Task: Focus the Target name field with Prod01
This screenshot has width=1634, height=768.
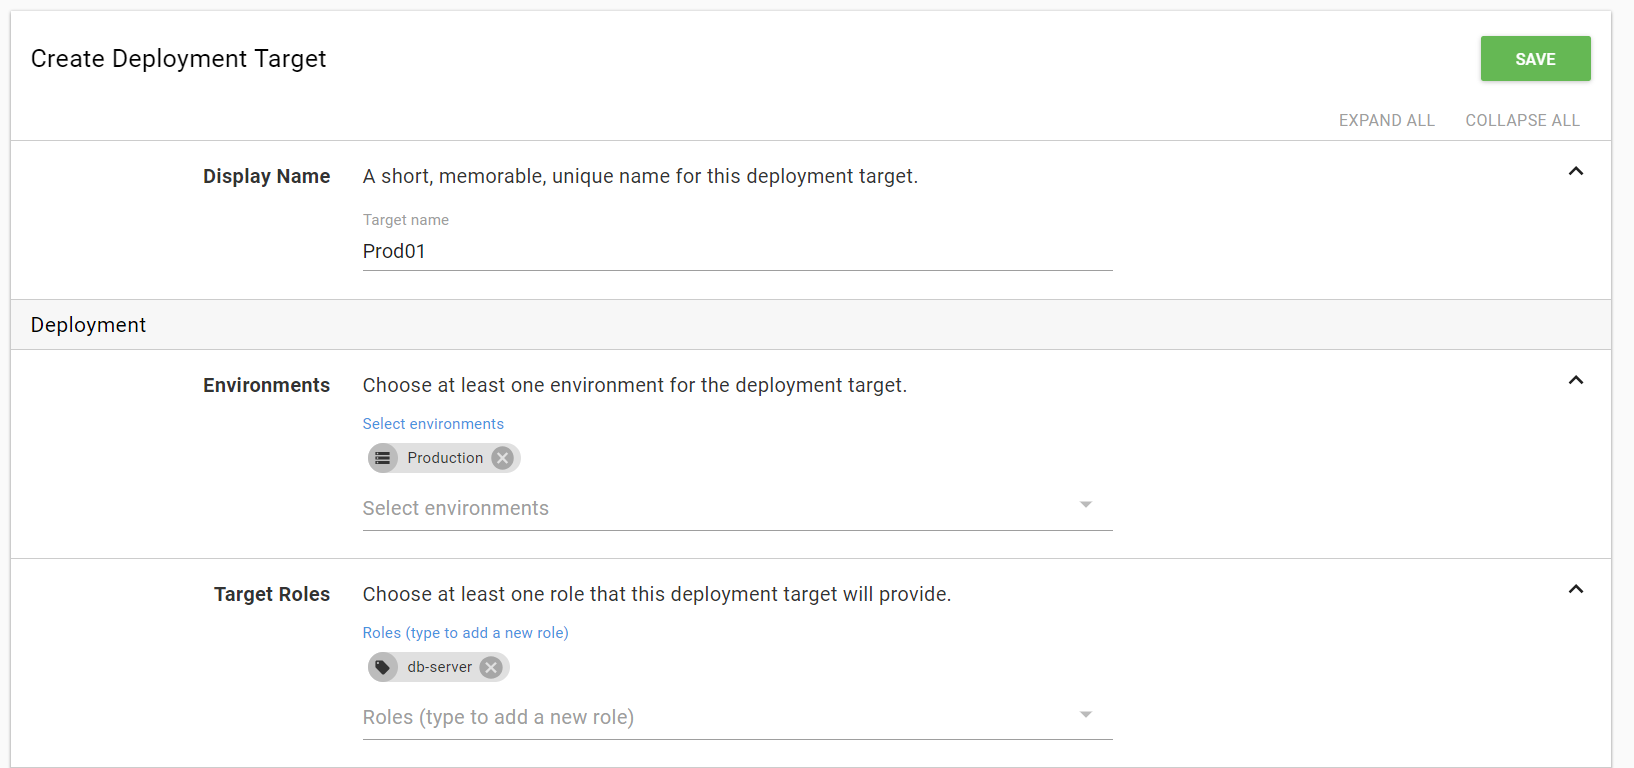Action: (x=736, y=251)
